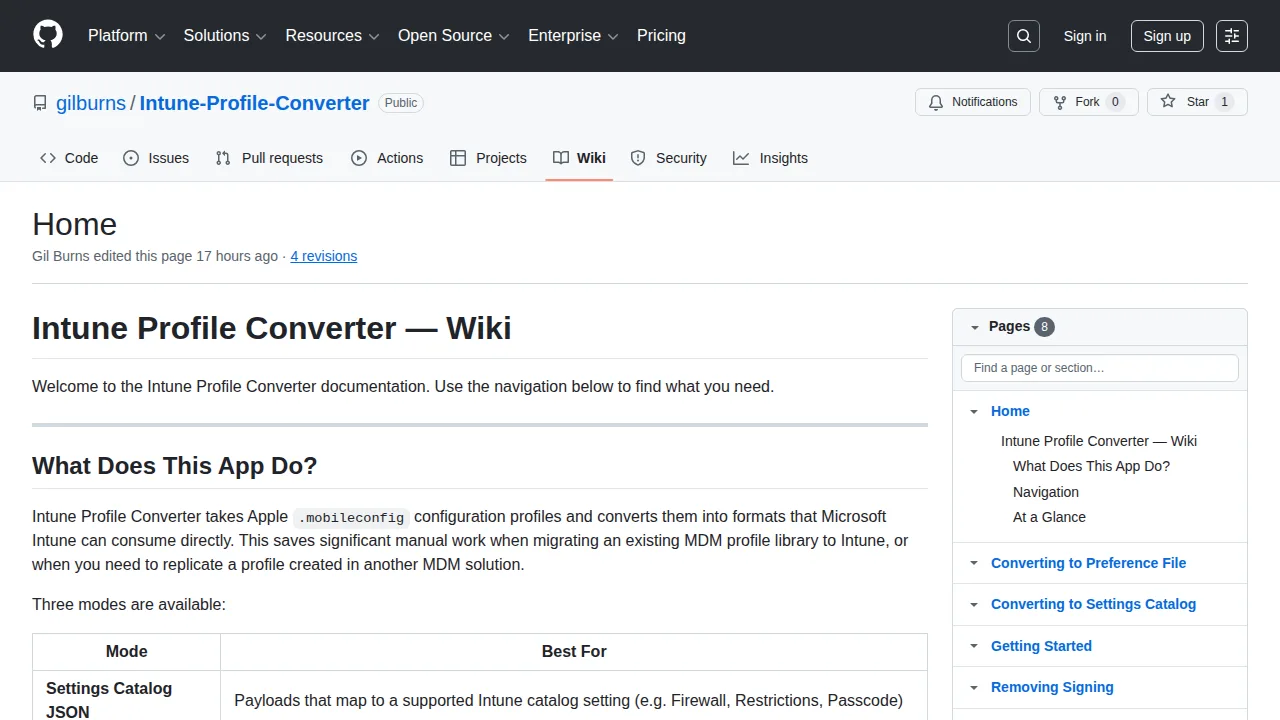This screenshot has width=1280, height=720.
Task: Jump to Intune Profile Converter — Wiki section
Action: [1099, 441]
